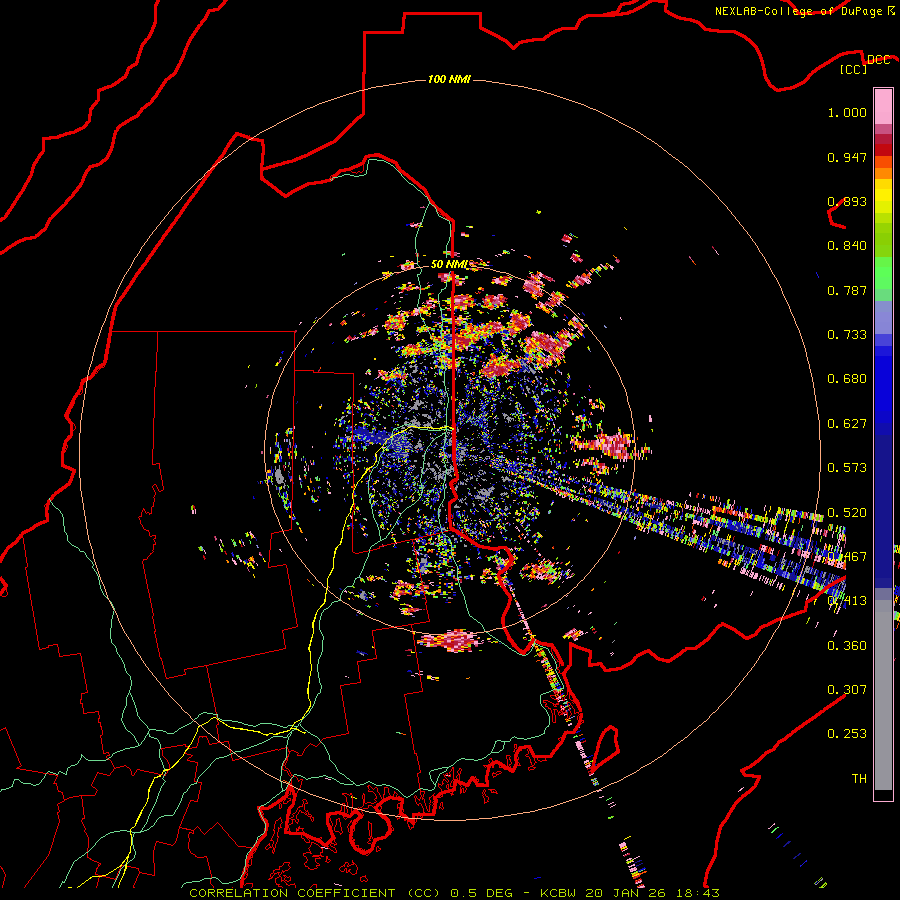This screenshot has width=900, height=900.
Task: Click the 50 NMI range ring label
Action: (x=449, y=265)
